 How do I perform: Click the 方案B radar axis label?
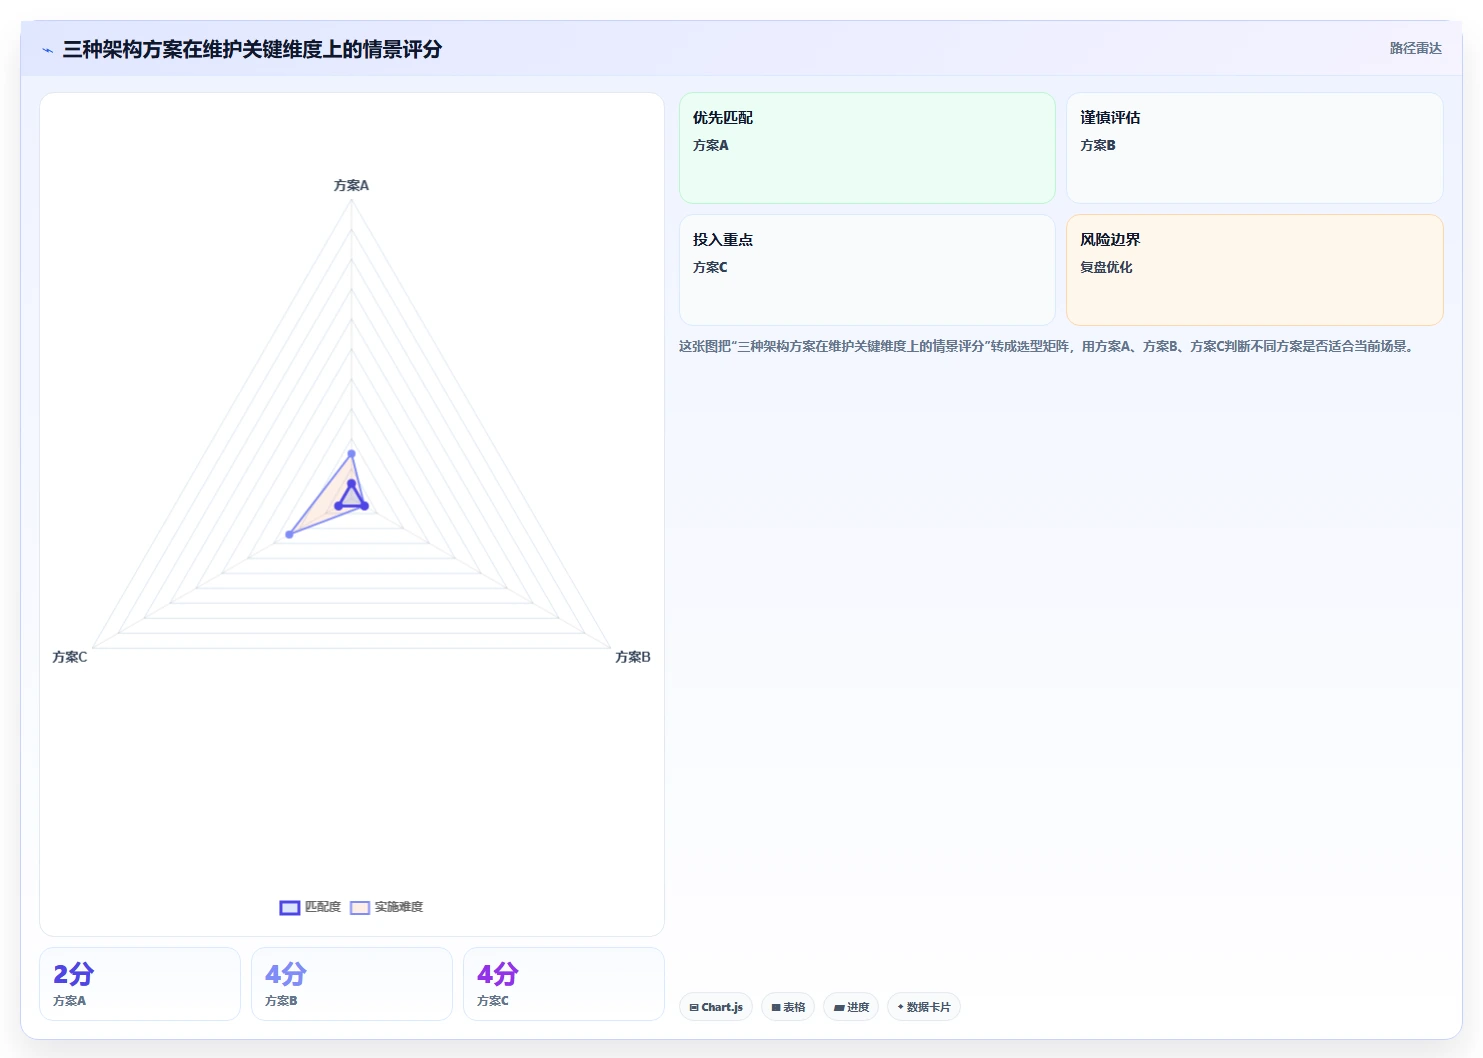click(x=633, y=657)
